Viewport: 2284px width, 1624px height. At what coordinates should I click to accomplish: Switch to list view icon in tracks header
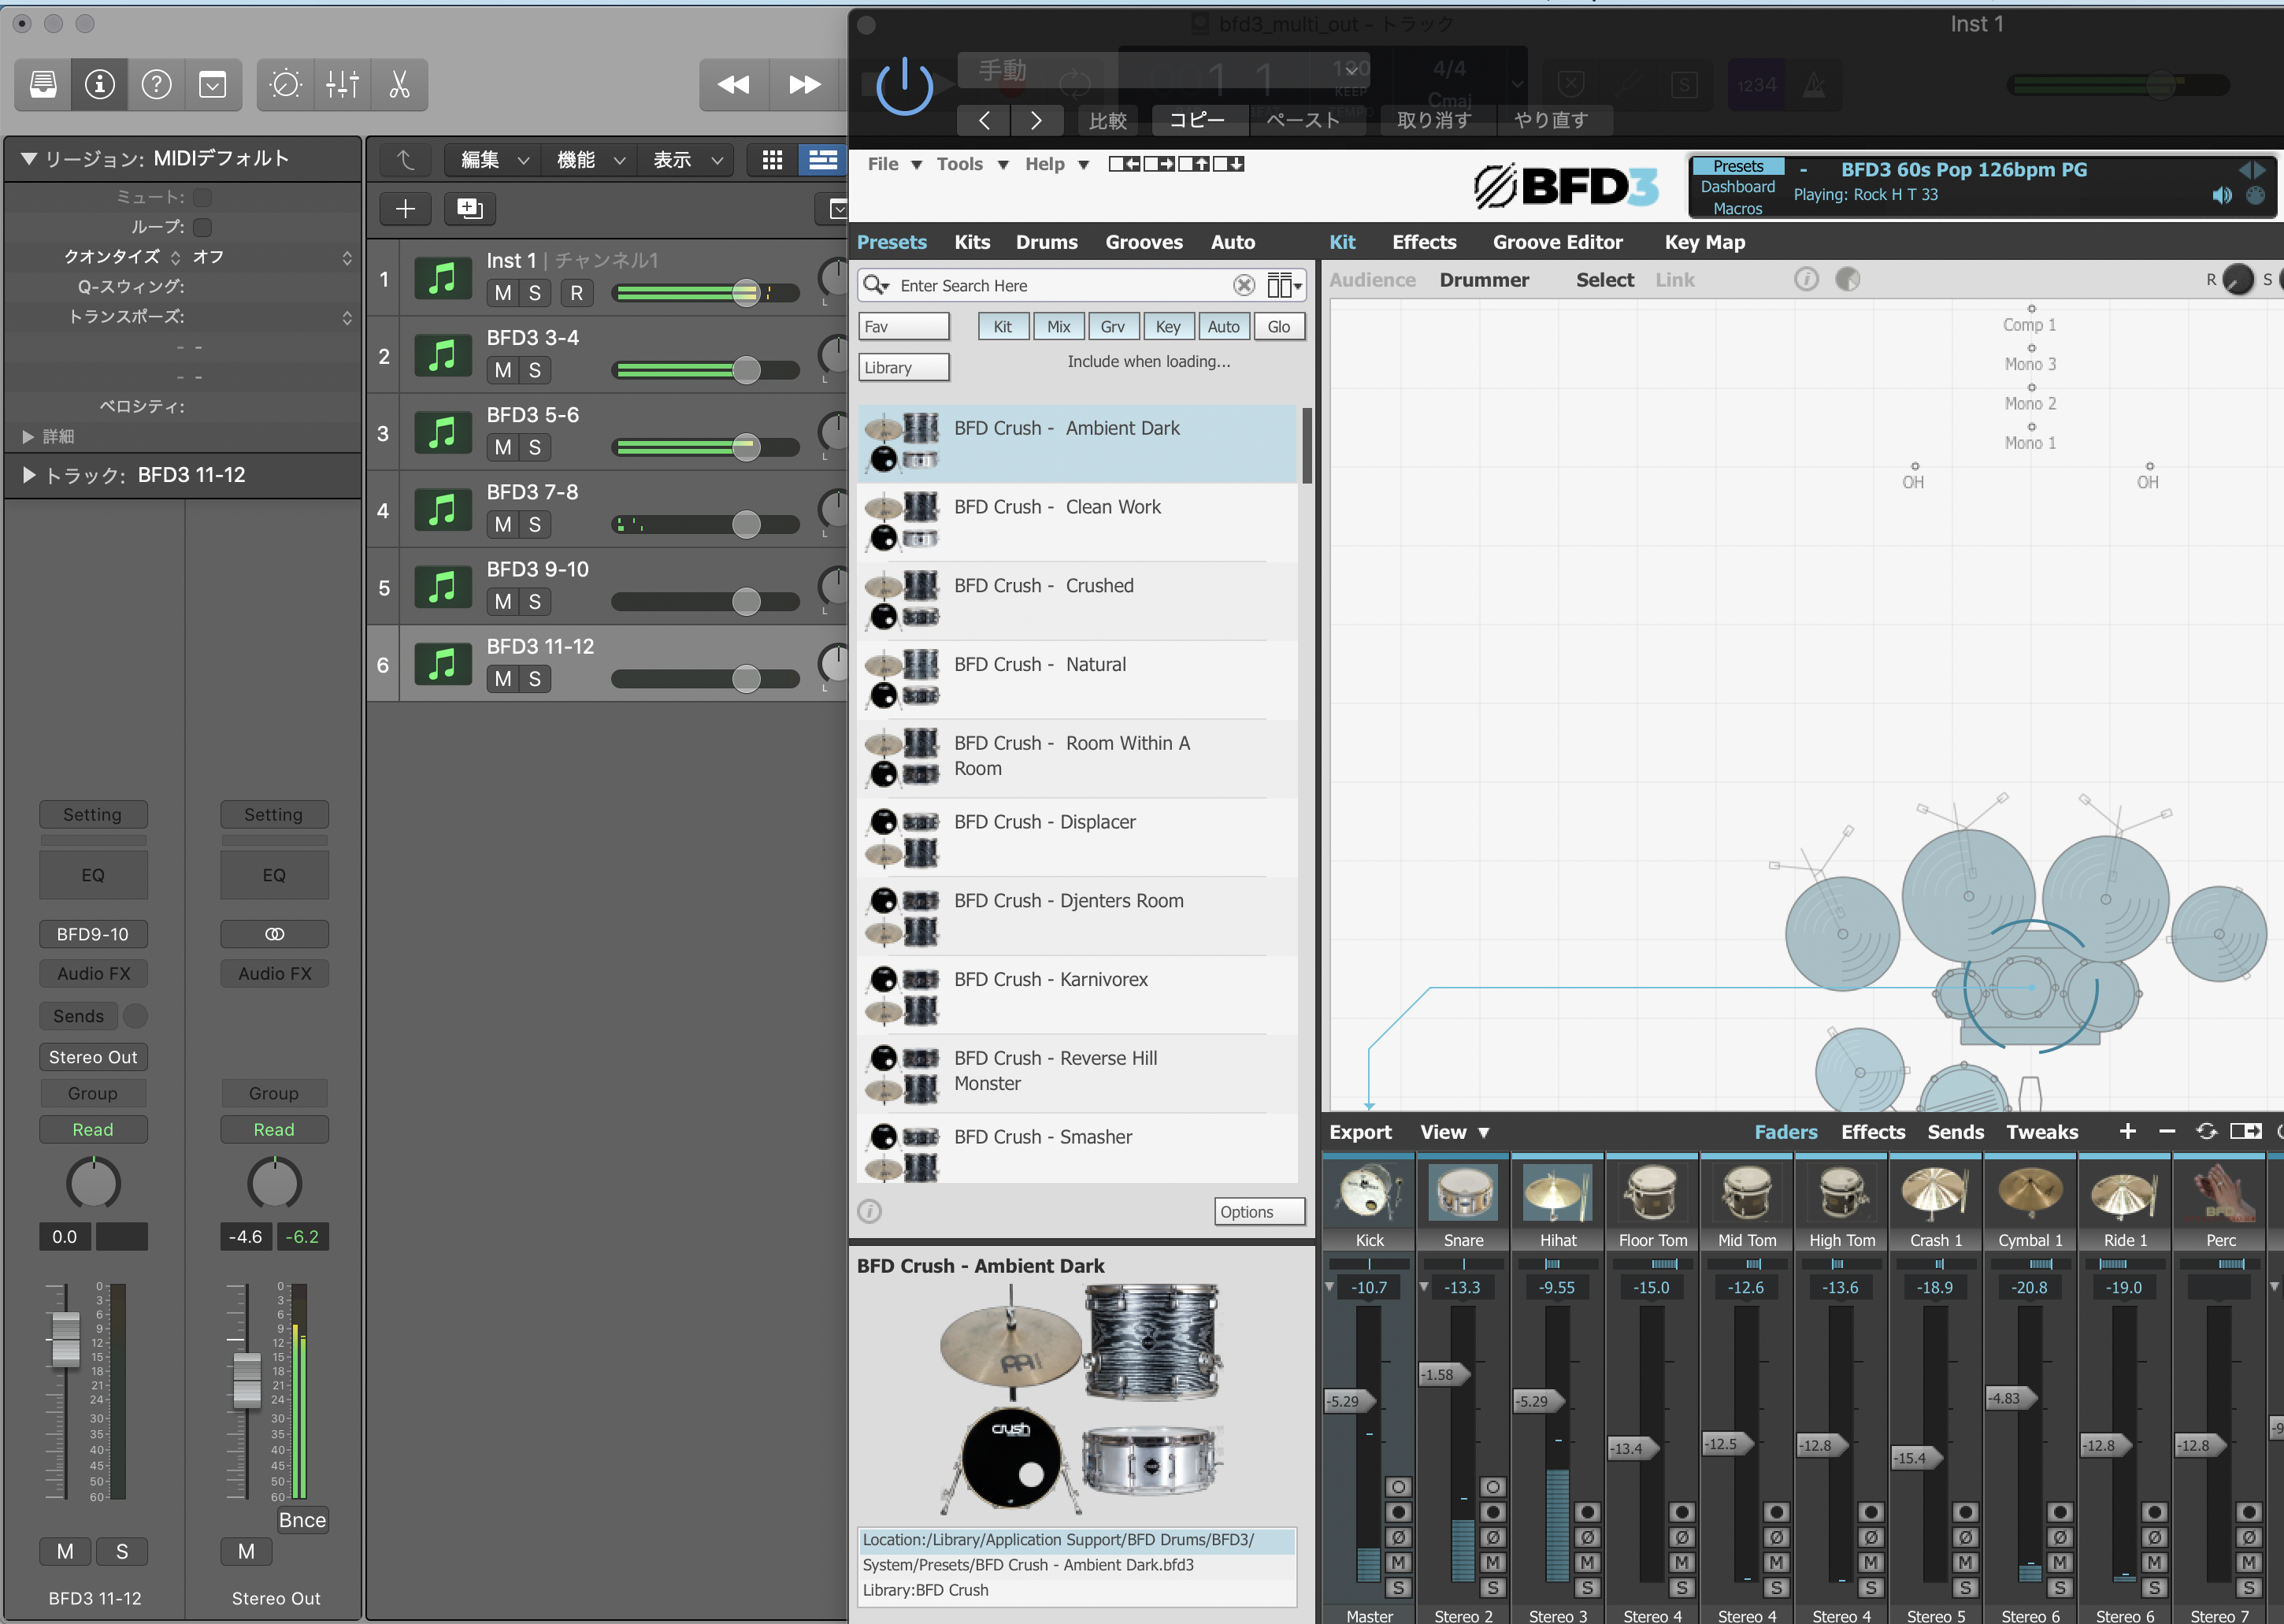(x=823, y=160)
